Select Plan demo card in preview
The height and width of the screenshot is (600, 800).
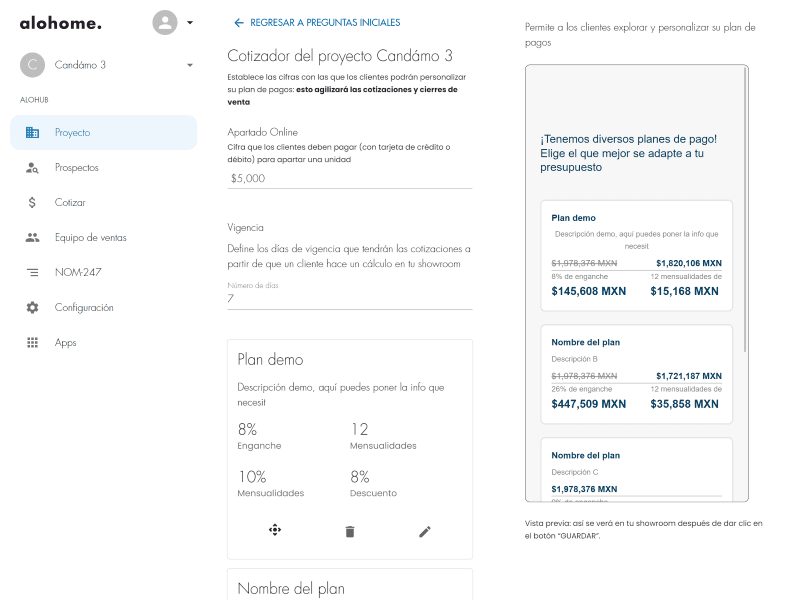pyautogui.click(x=636, y=256)
